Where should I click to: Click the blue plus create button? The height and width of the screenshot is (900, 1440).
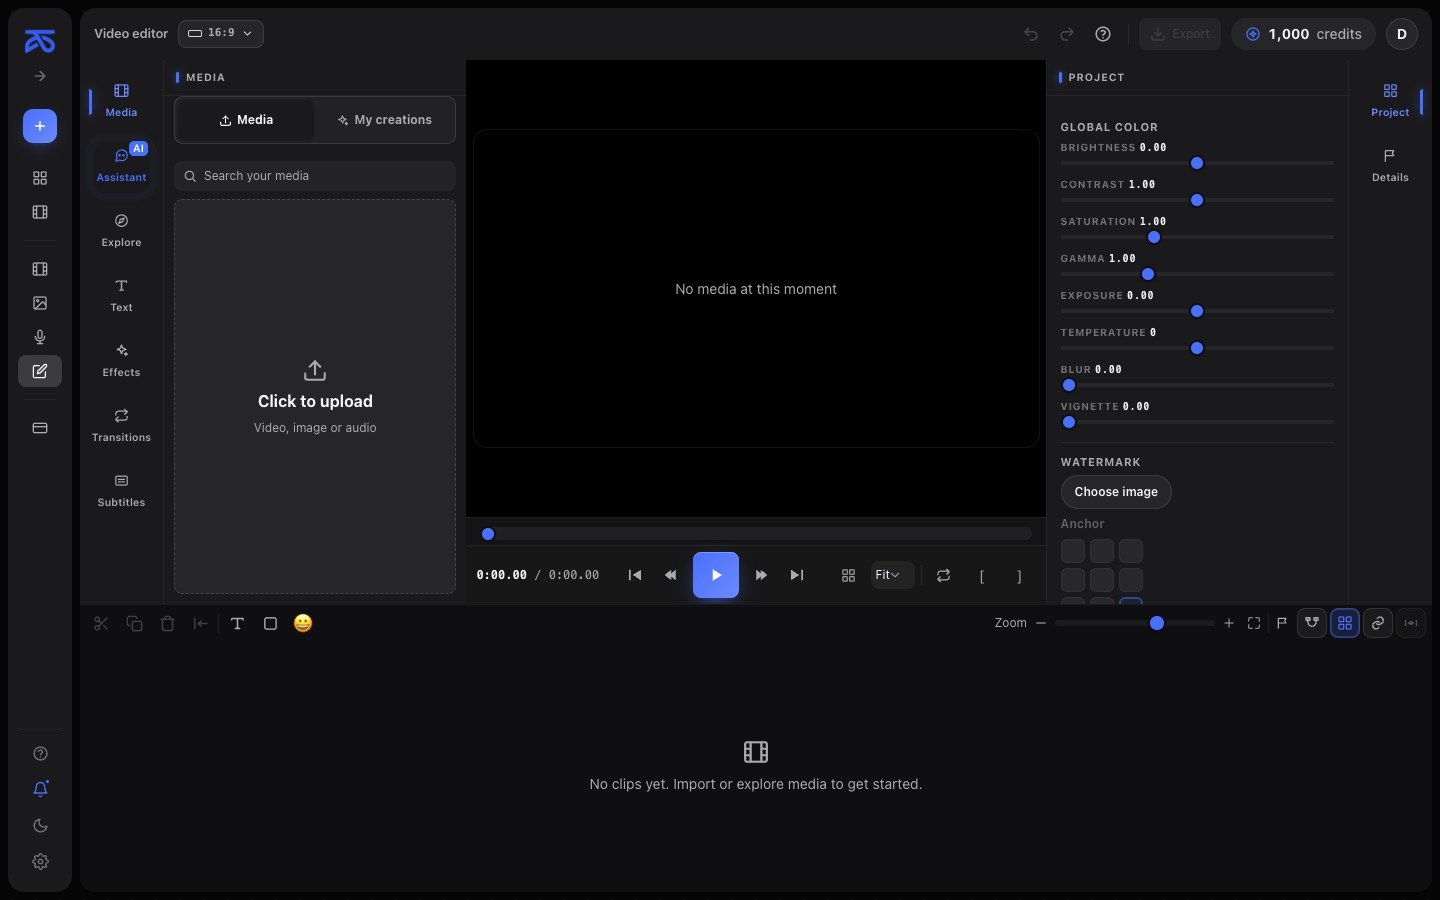click(x=40, y=126)
